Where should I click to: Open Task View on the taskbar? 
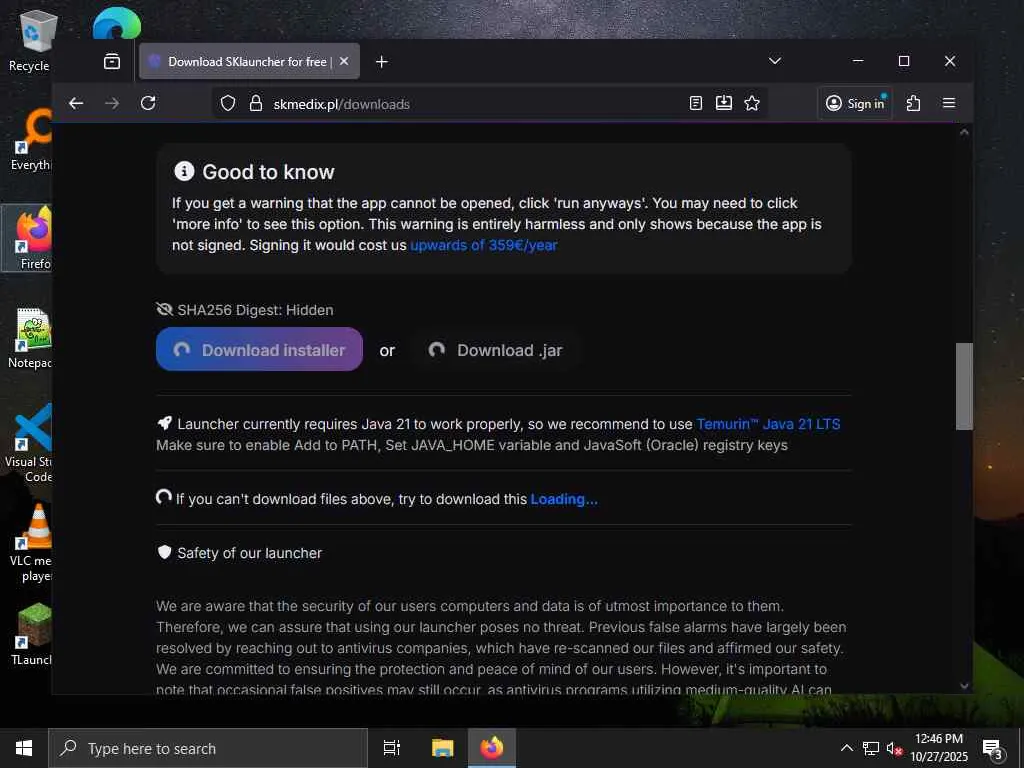click(x=392, y=748)
